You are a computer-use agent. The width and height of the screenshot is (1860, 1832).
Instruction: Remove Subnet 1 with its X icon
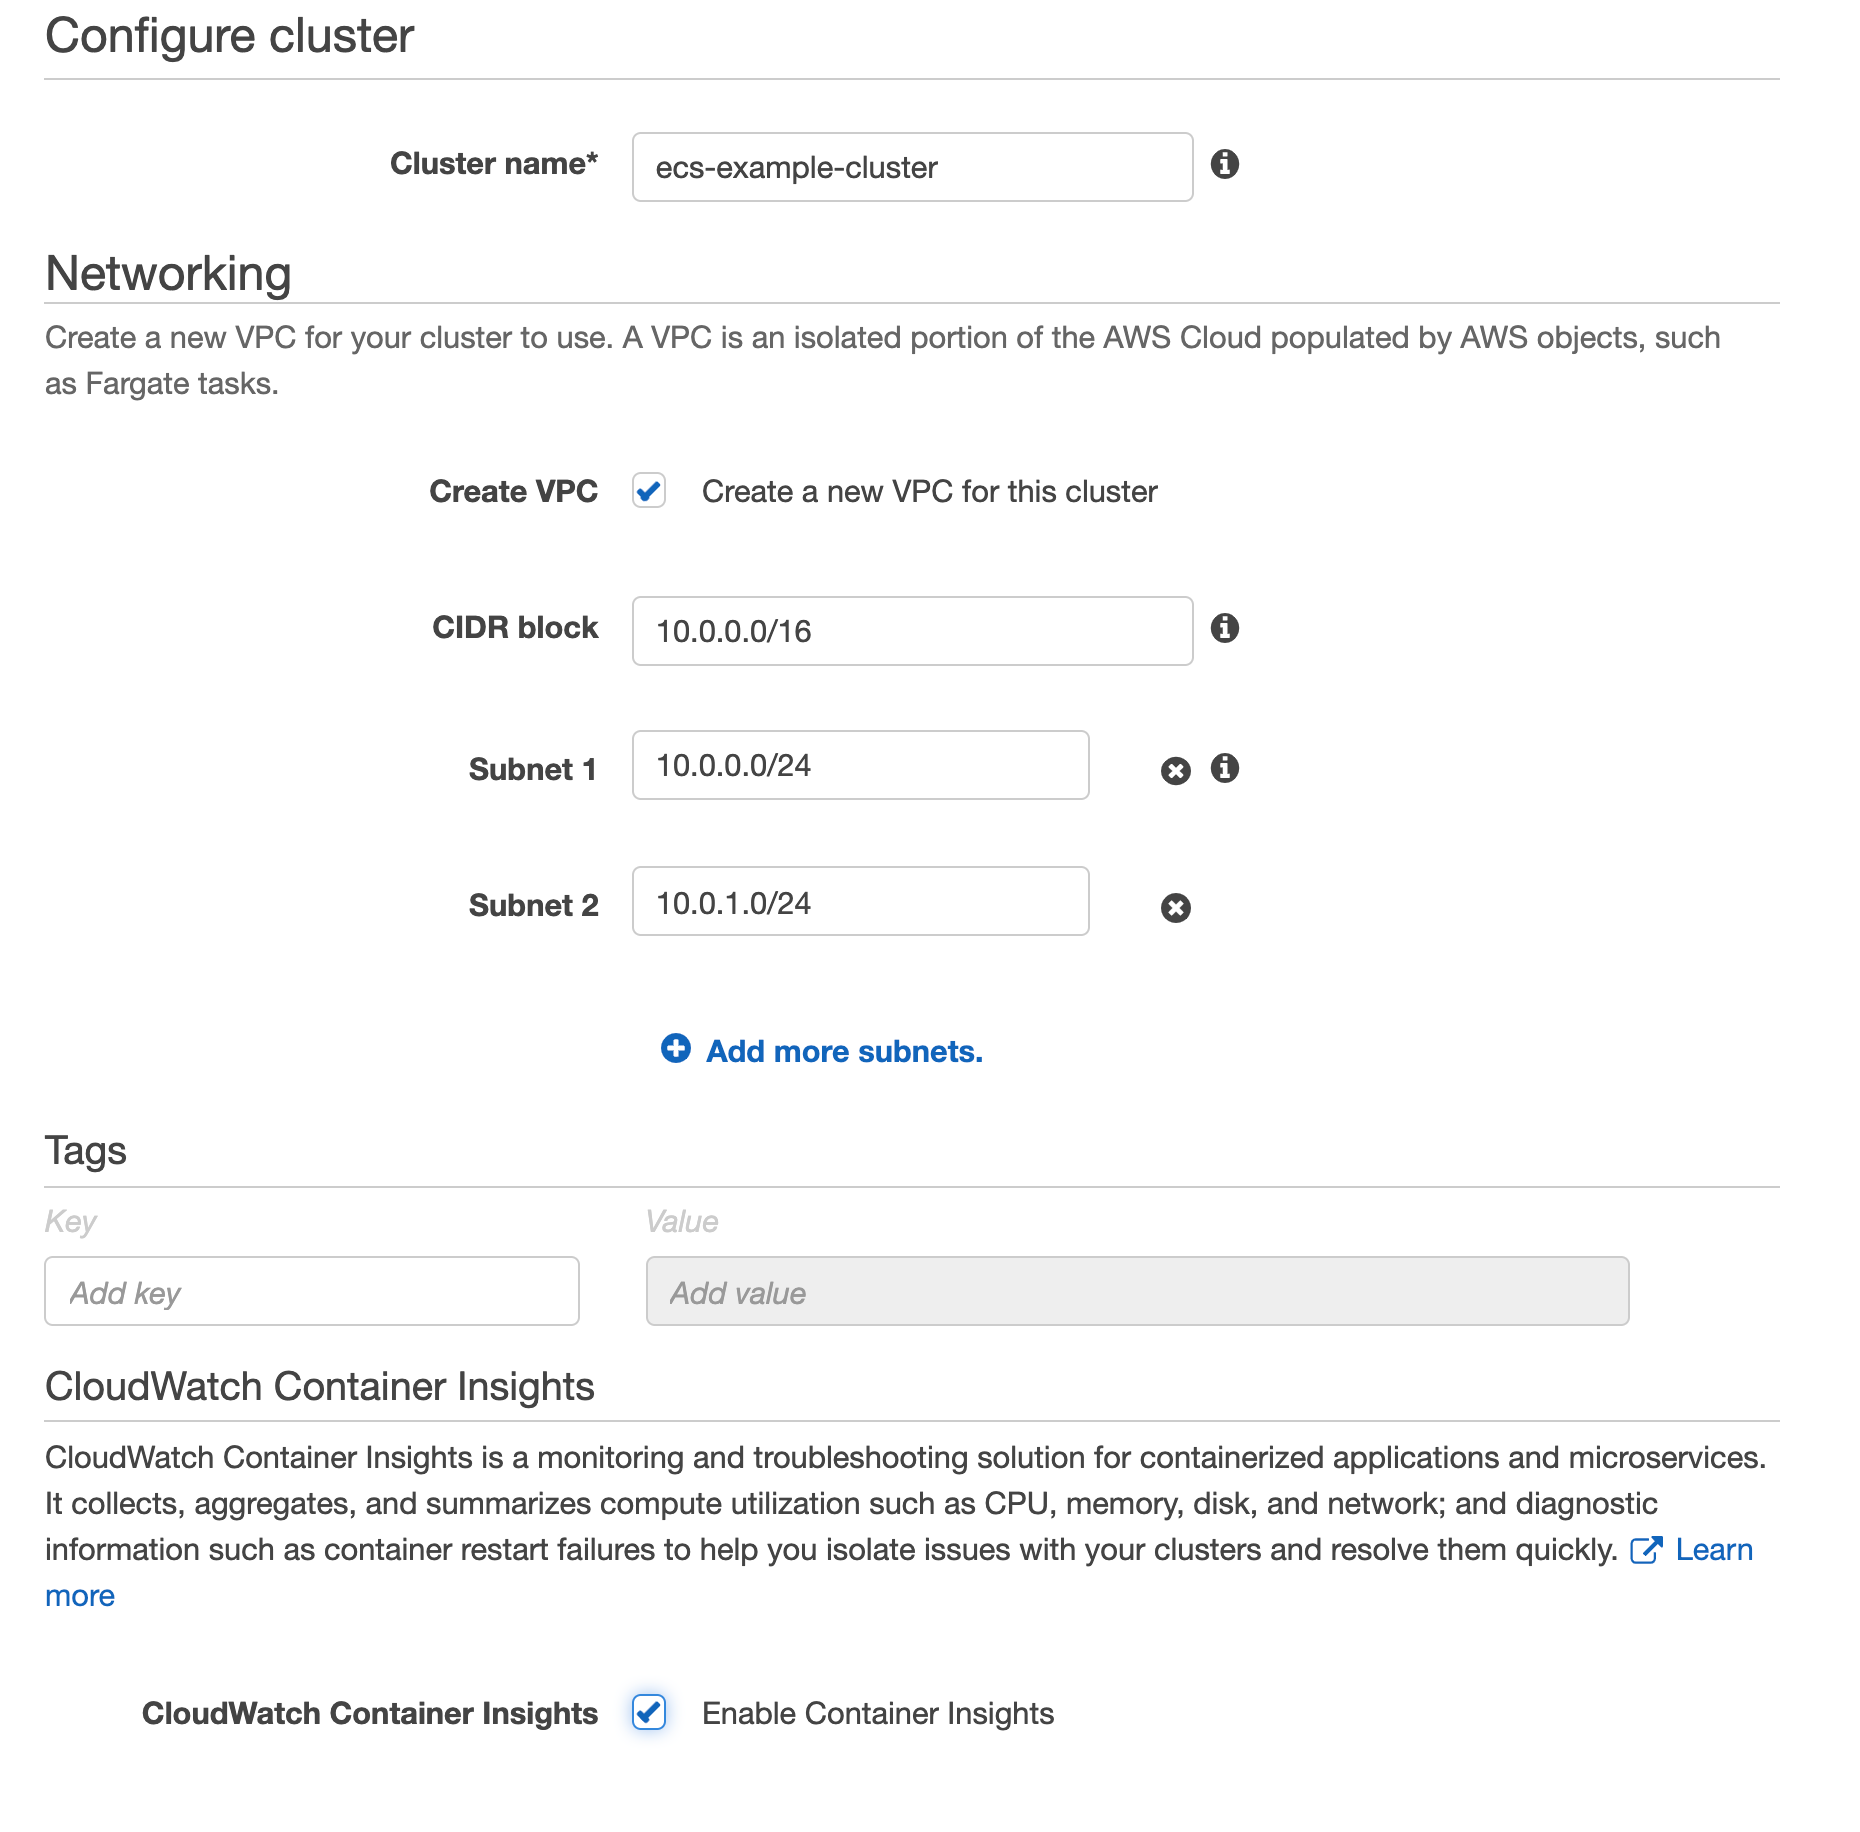point(1175,770)
